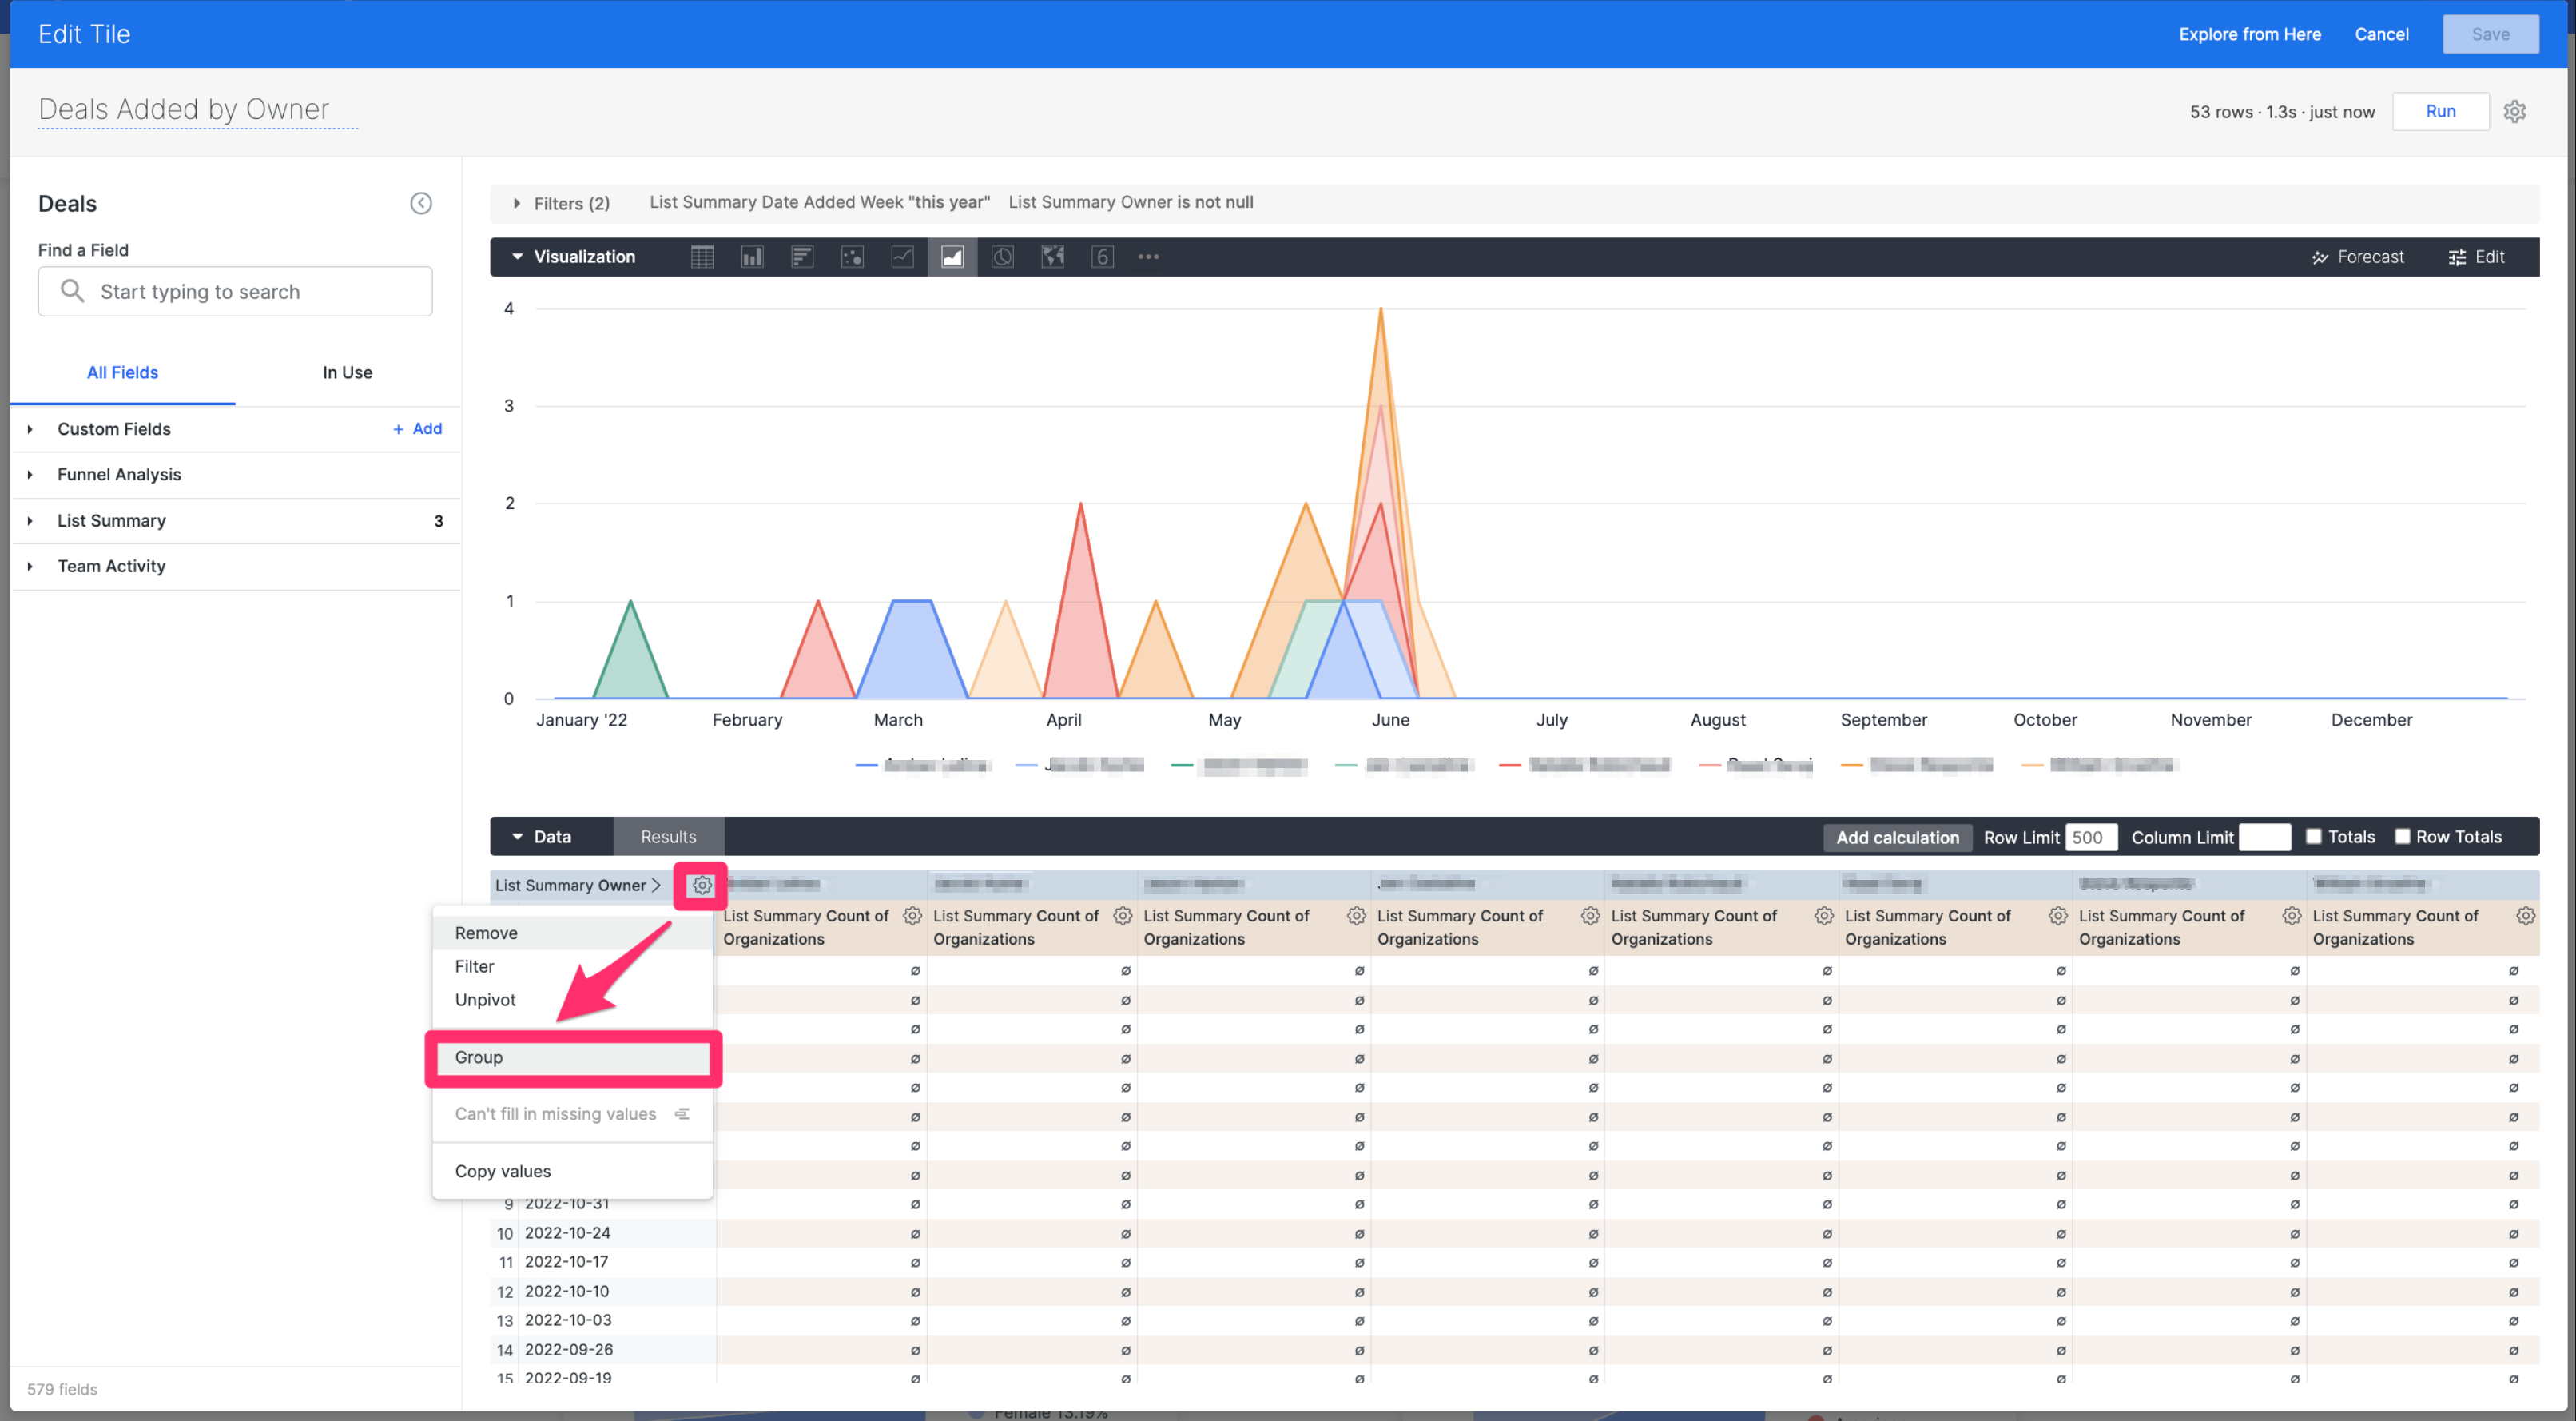Add a custom field
This screenshot has width=2576, height=1421.
pyautogui.click(x=417, y=429)
